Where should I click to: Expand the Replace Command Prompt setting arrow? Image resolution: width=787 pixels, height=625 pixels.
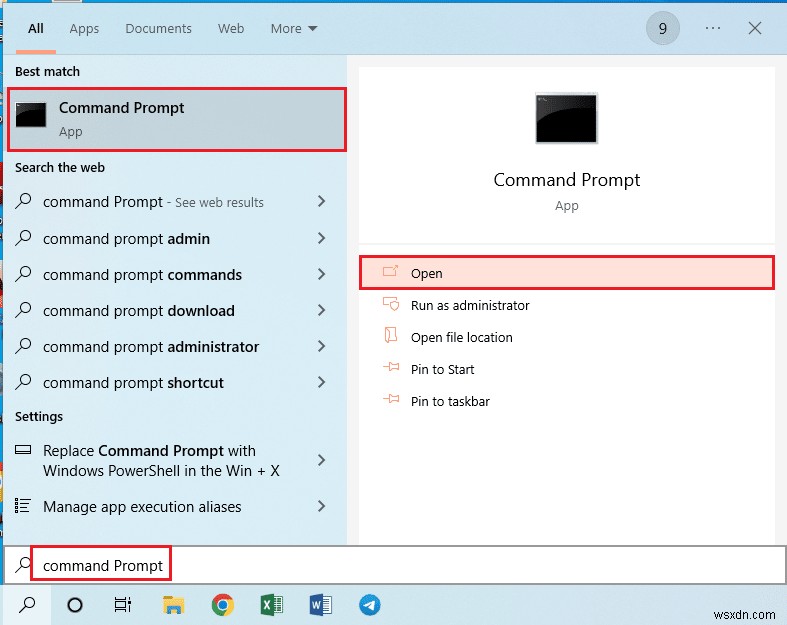322,460
